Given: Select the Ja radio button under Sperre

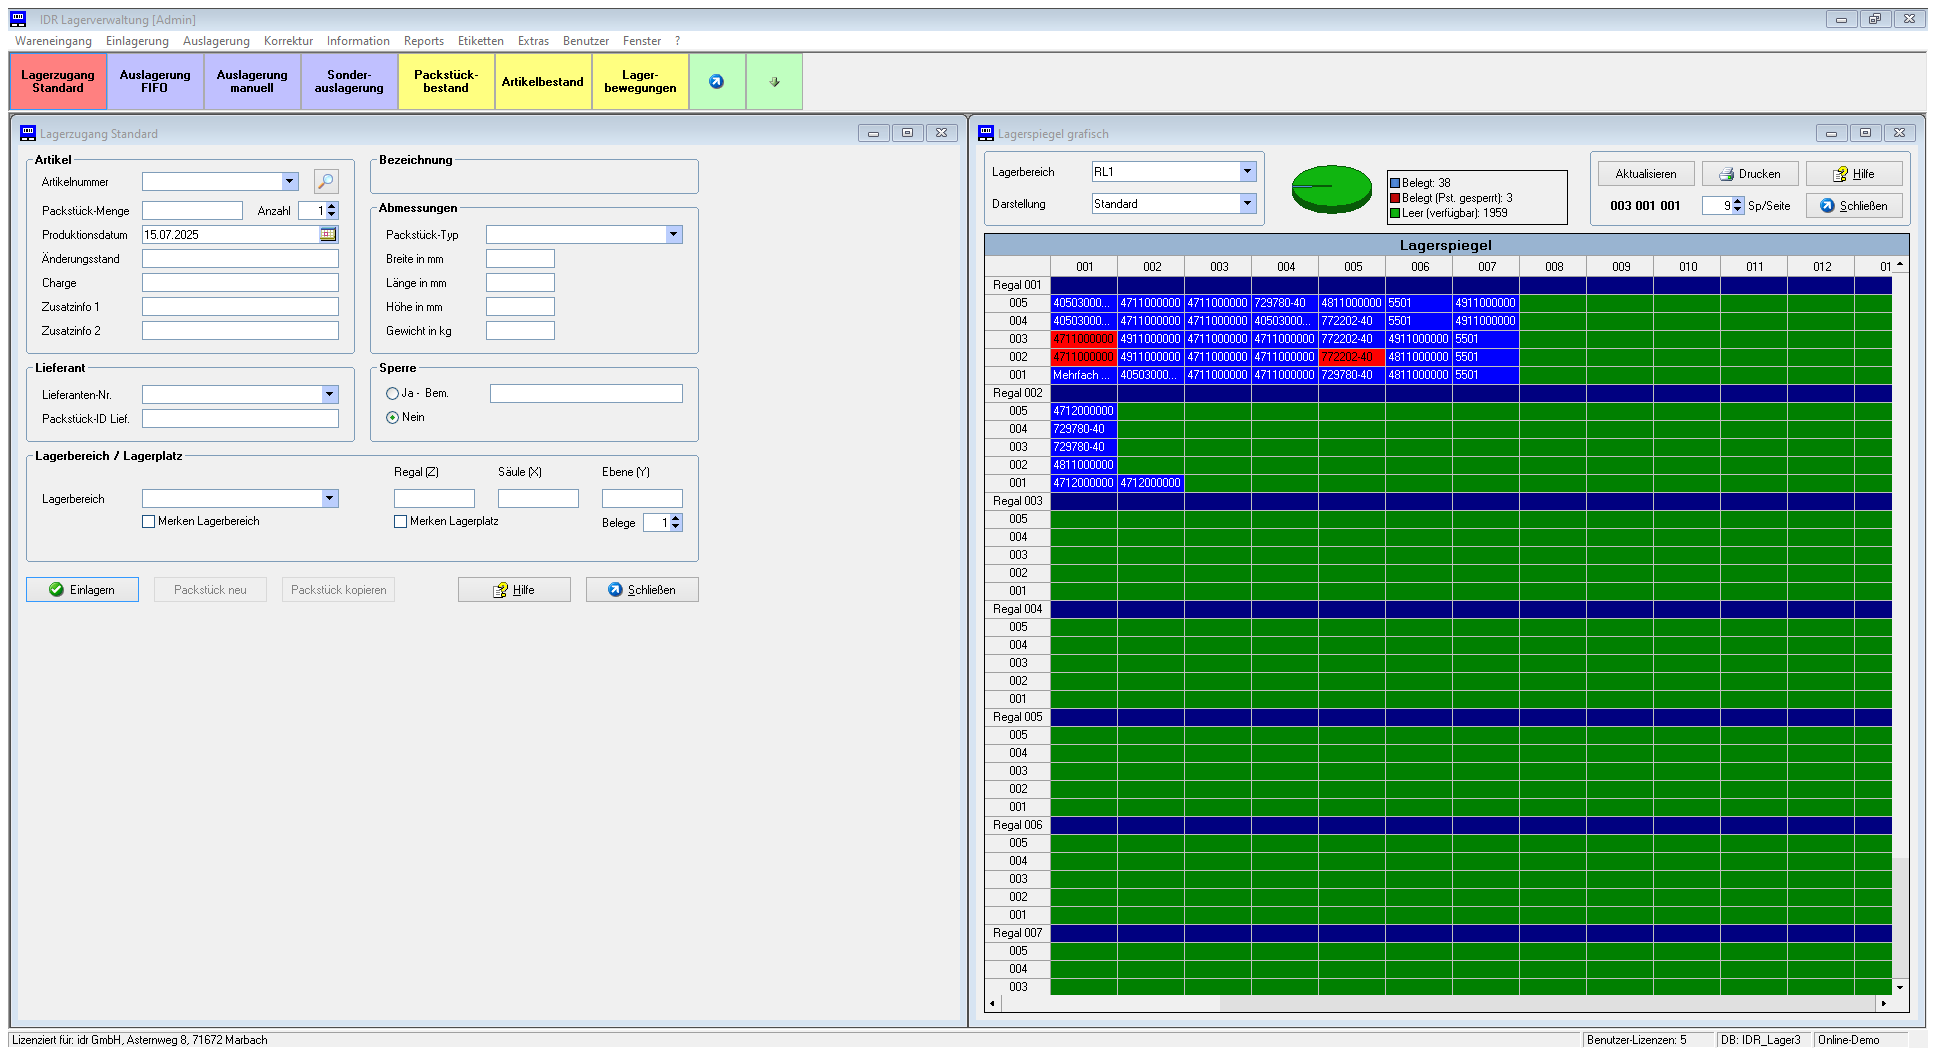Looking at the screenshot, I should click(x=393, y=394).
